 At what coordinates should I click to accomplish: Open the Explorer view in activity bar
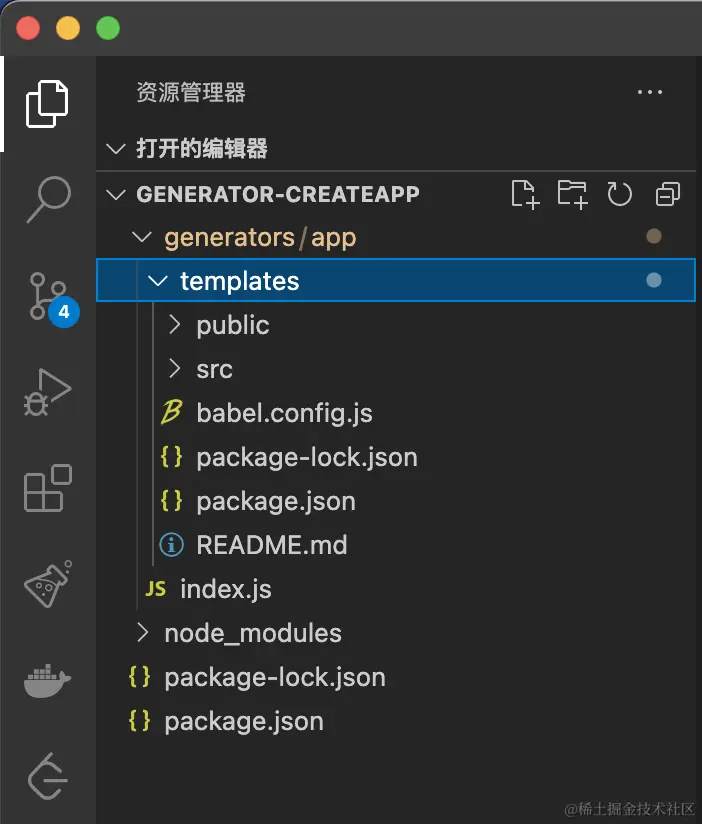coord(47,102)
